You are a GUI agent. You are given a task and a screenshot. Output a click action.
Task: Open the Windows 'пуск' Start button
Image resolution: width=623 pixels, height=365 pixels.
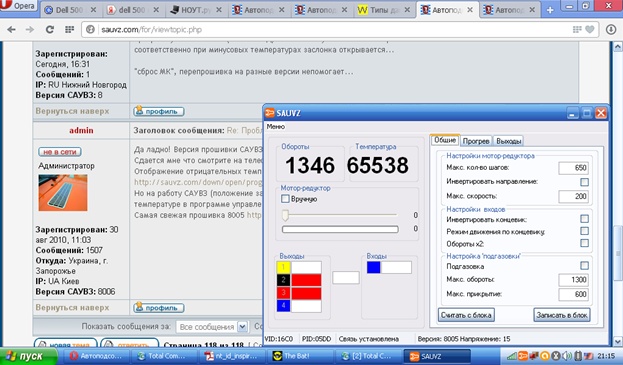pyautogui.click(x=28, y=356)
